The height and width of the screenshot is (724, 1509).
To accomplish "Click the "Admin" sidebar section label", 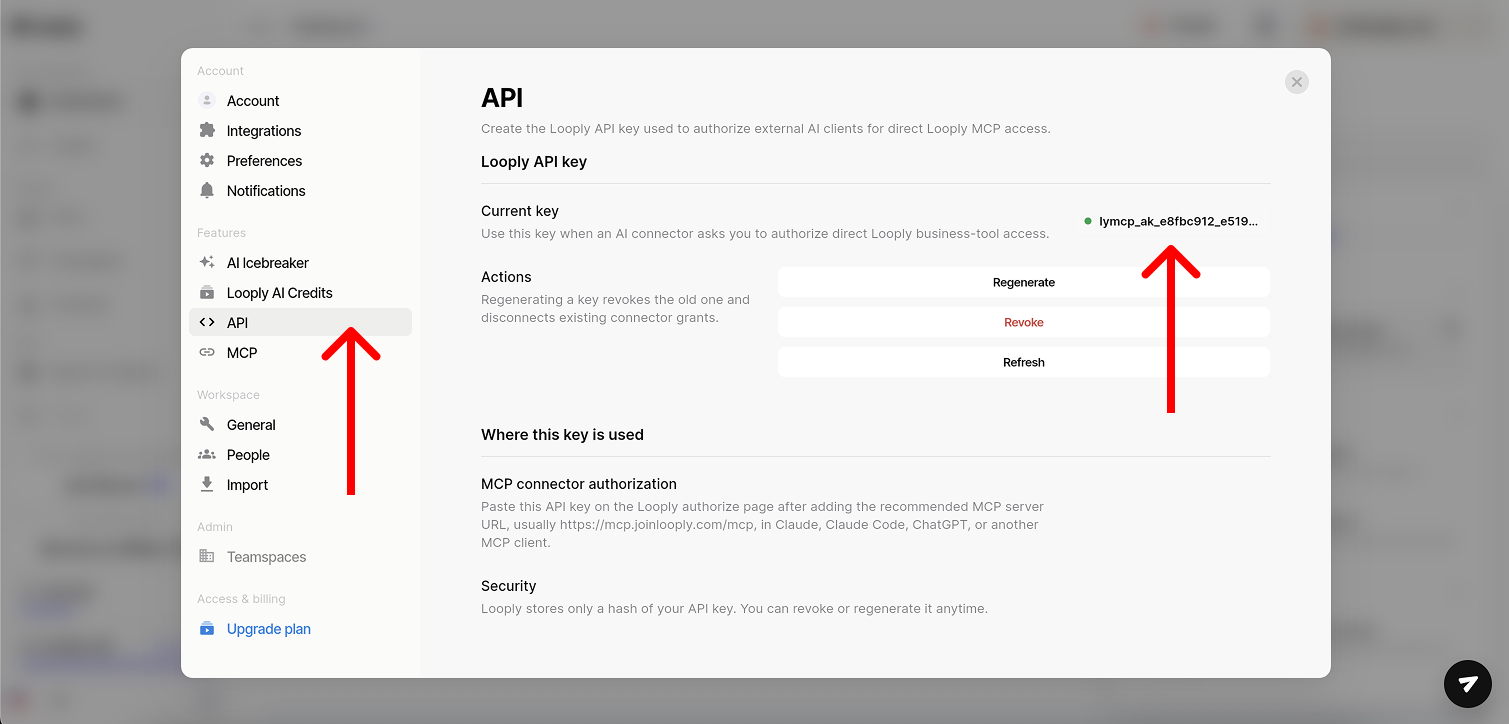I will tap(215, 527).
